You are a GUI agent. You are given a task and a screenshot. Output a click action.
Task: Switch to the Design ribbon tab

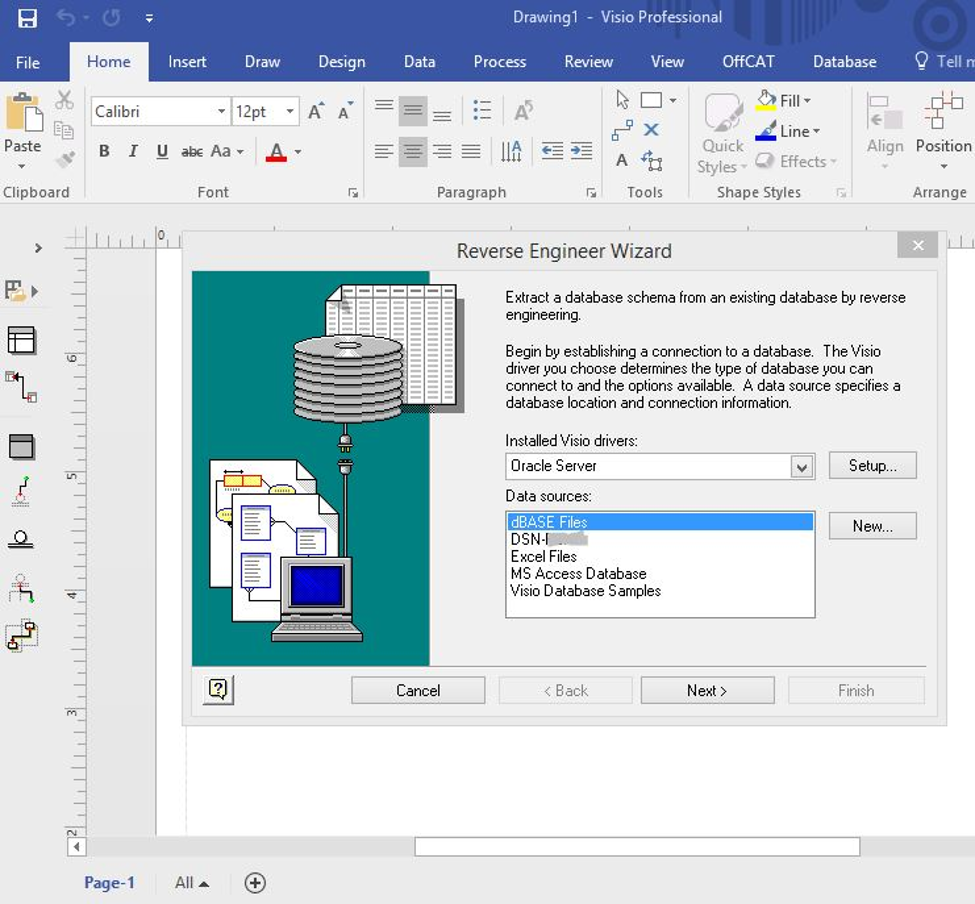[342, 62]
